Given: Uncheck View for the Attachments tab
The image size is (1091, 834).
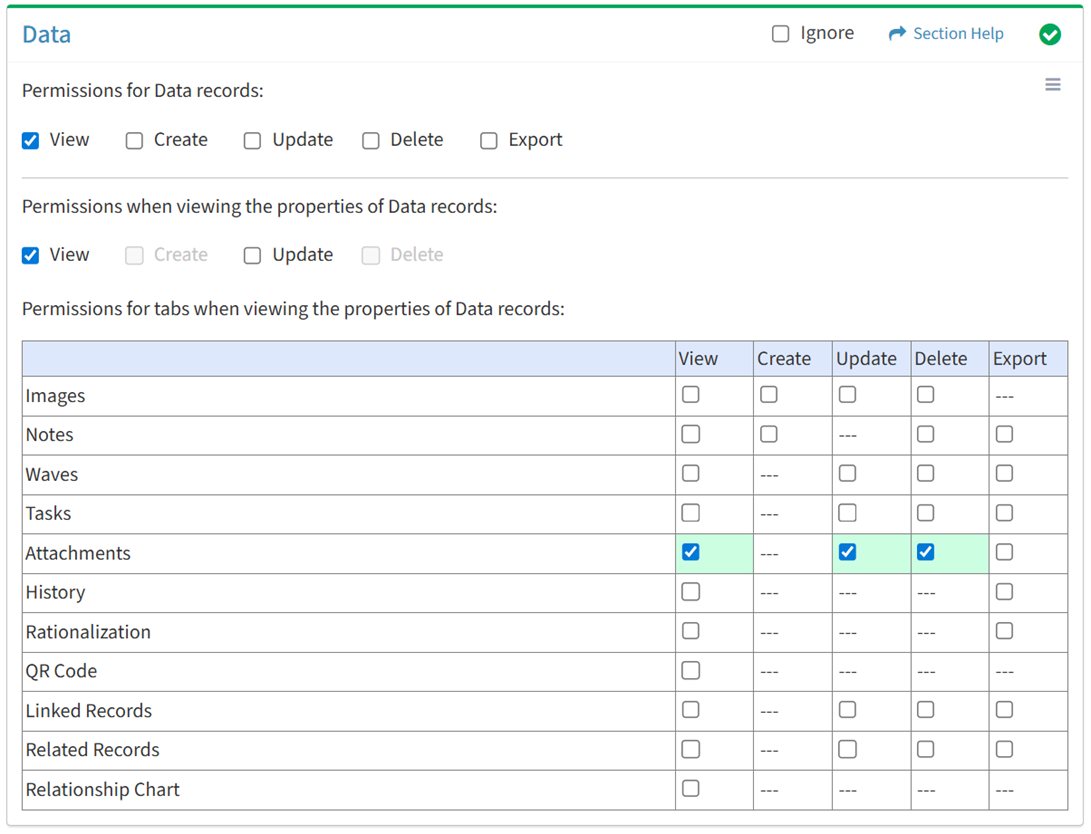Looking at the screenshot, I should (x=690, y=552).
